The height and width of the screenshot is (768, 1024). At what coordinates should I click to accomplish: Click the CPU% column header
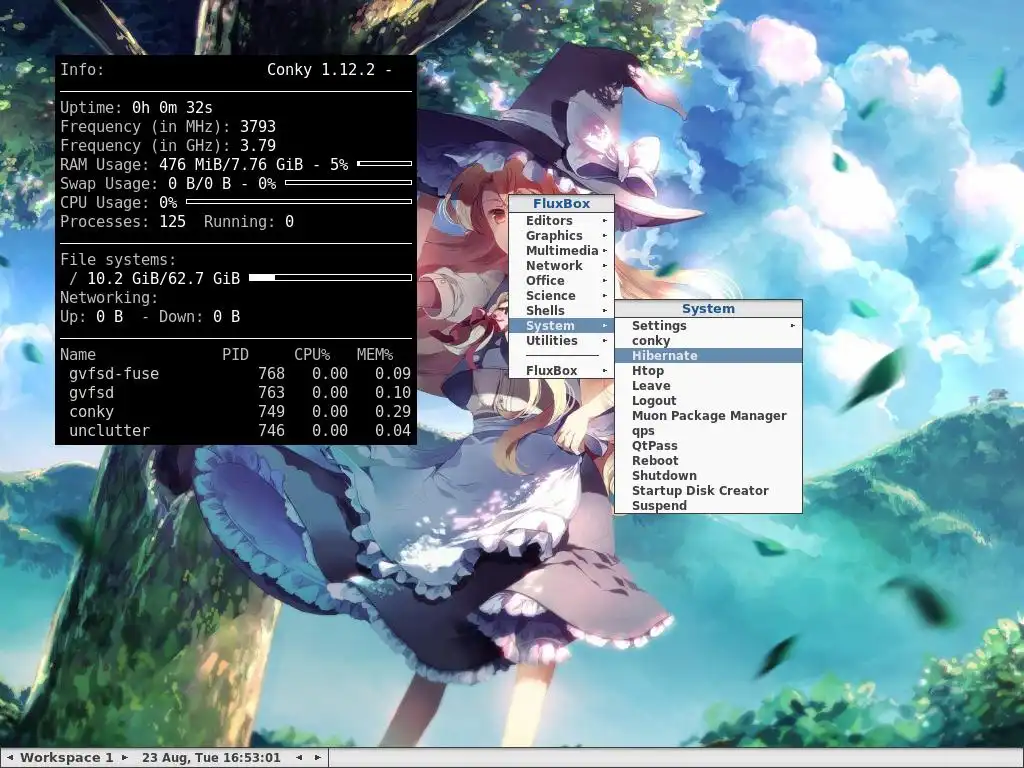[312, 355]
